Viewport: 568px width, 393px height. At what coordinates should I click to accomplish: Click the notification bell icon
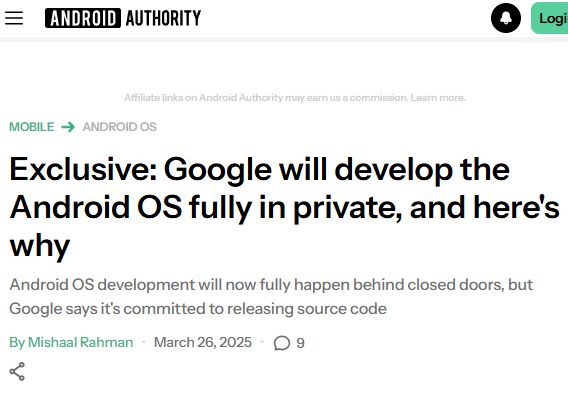pyautogui.click(x=506, y=18)
